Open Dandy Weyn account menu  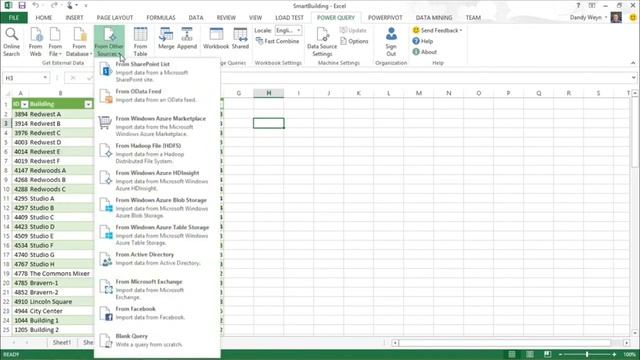pos(588,18)
